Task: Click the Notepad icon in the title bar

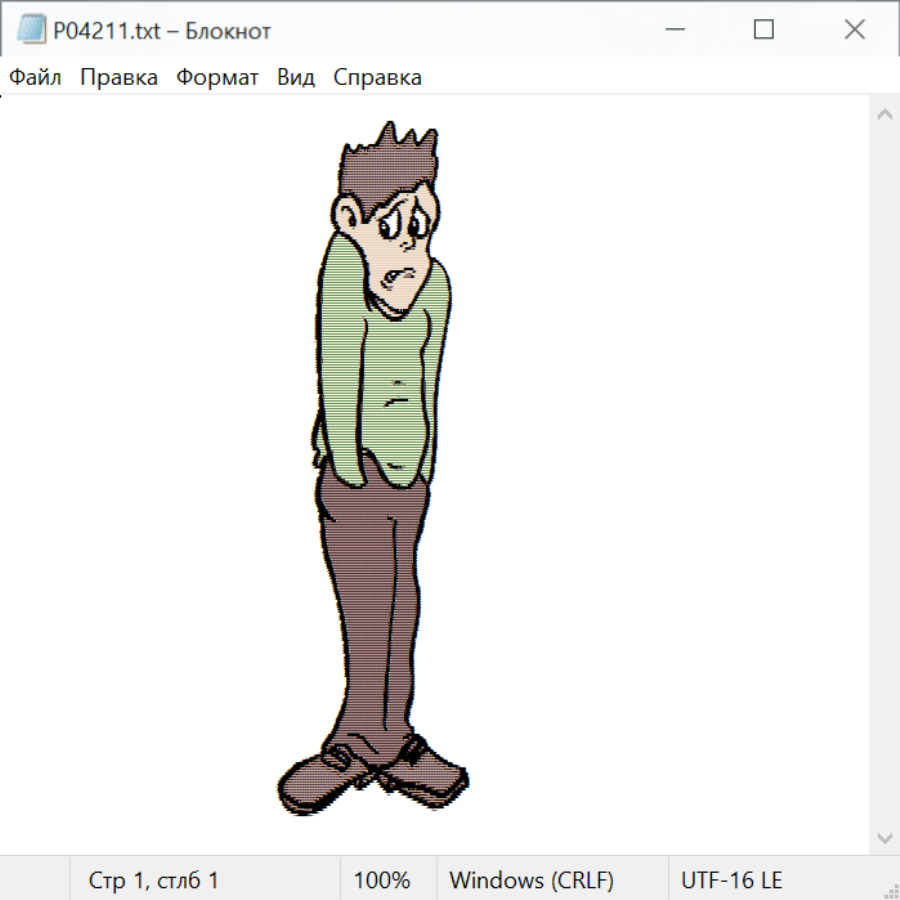Action: pos(31,30)
